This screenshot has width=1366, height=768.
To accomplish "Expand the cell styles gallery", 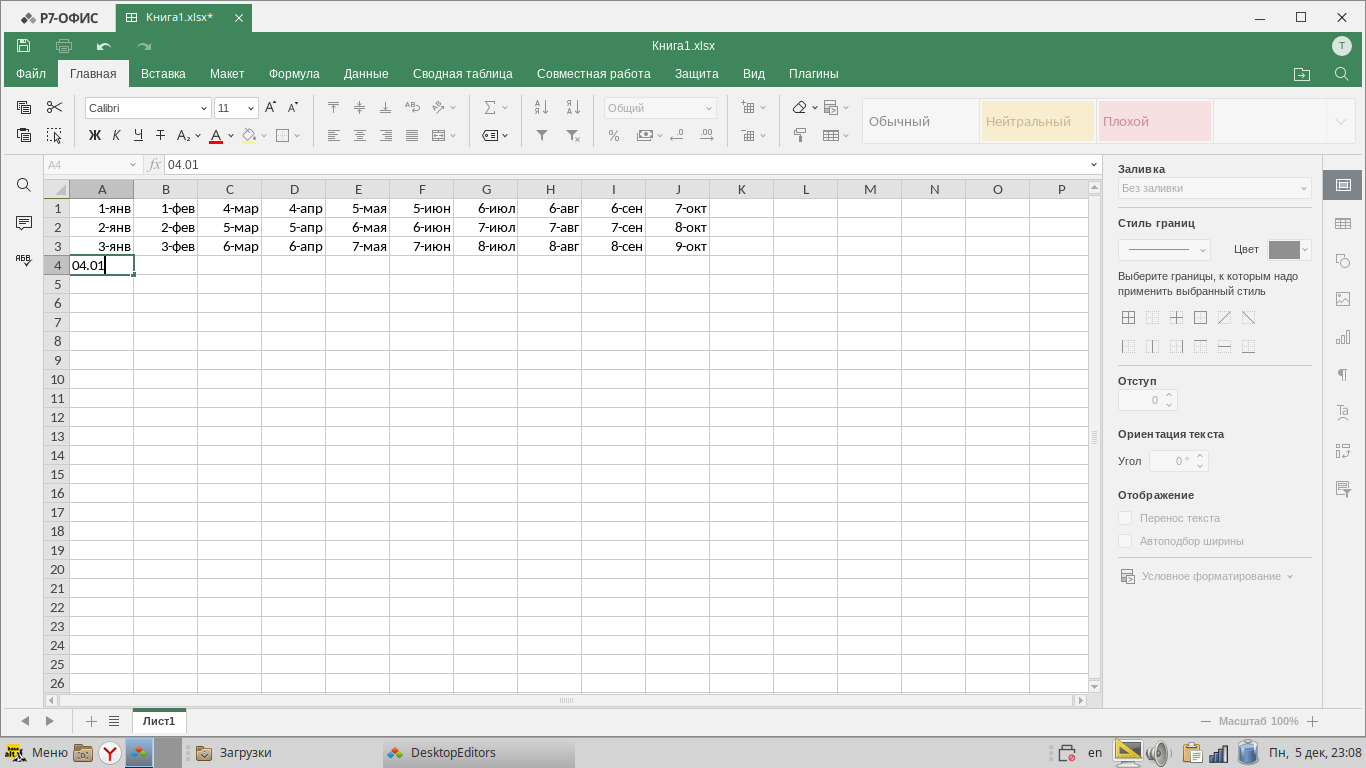I will 1340,121.
